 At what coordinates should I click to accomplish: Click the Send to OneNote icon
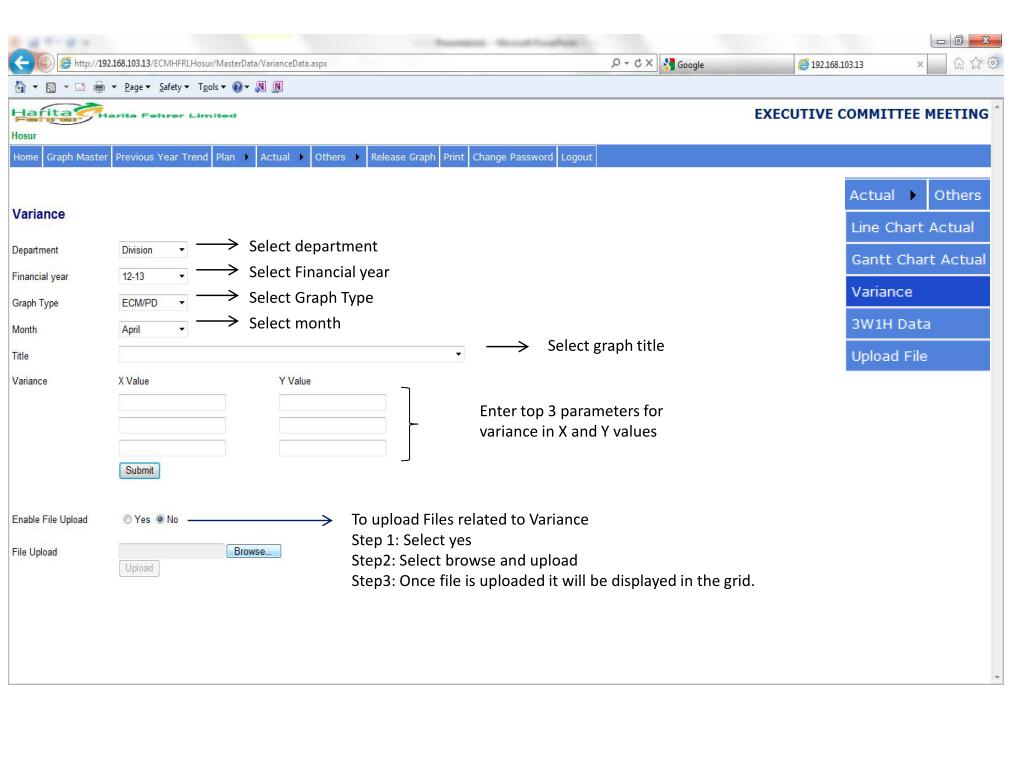[x=261, y=87]
